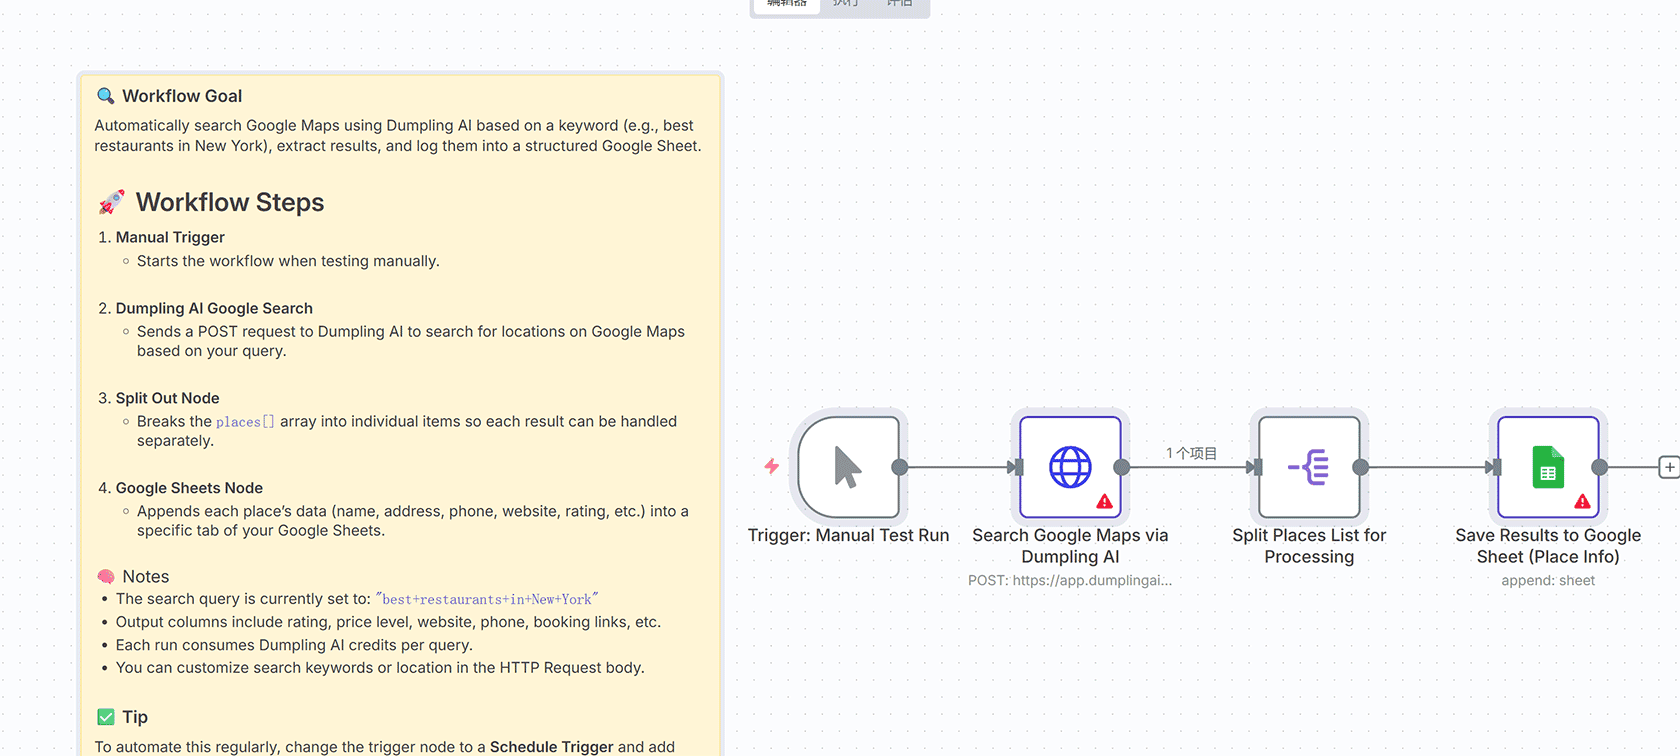Click the 'POST: https://app.dumplingai...' subtitle
The height and width of the screenshot is (756, 1680).
coord(1070,580)
